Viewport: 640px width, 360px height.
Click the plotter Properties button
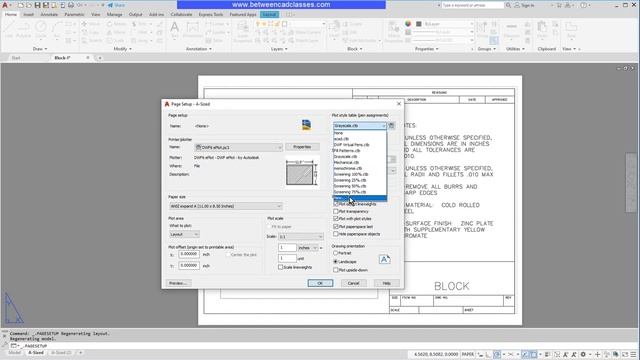click(x=302, y=147)
